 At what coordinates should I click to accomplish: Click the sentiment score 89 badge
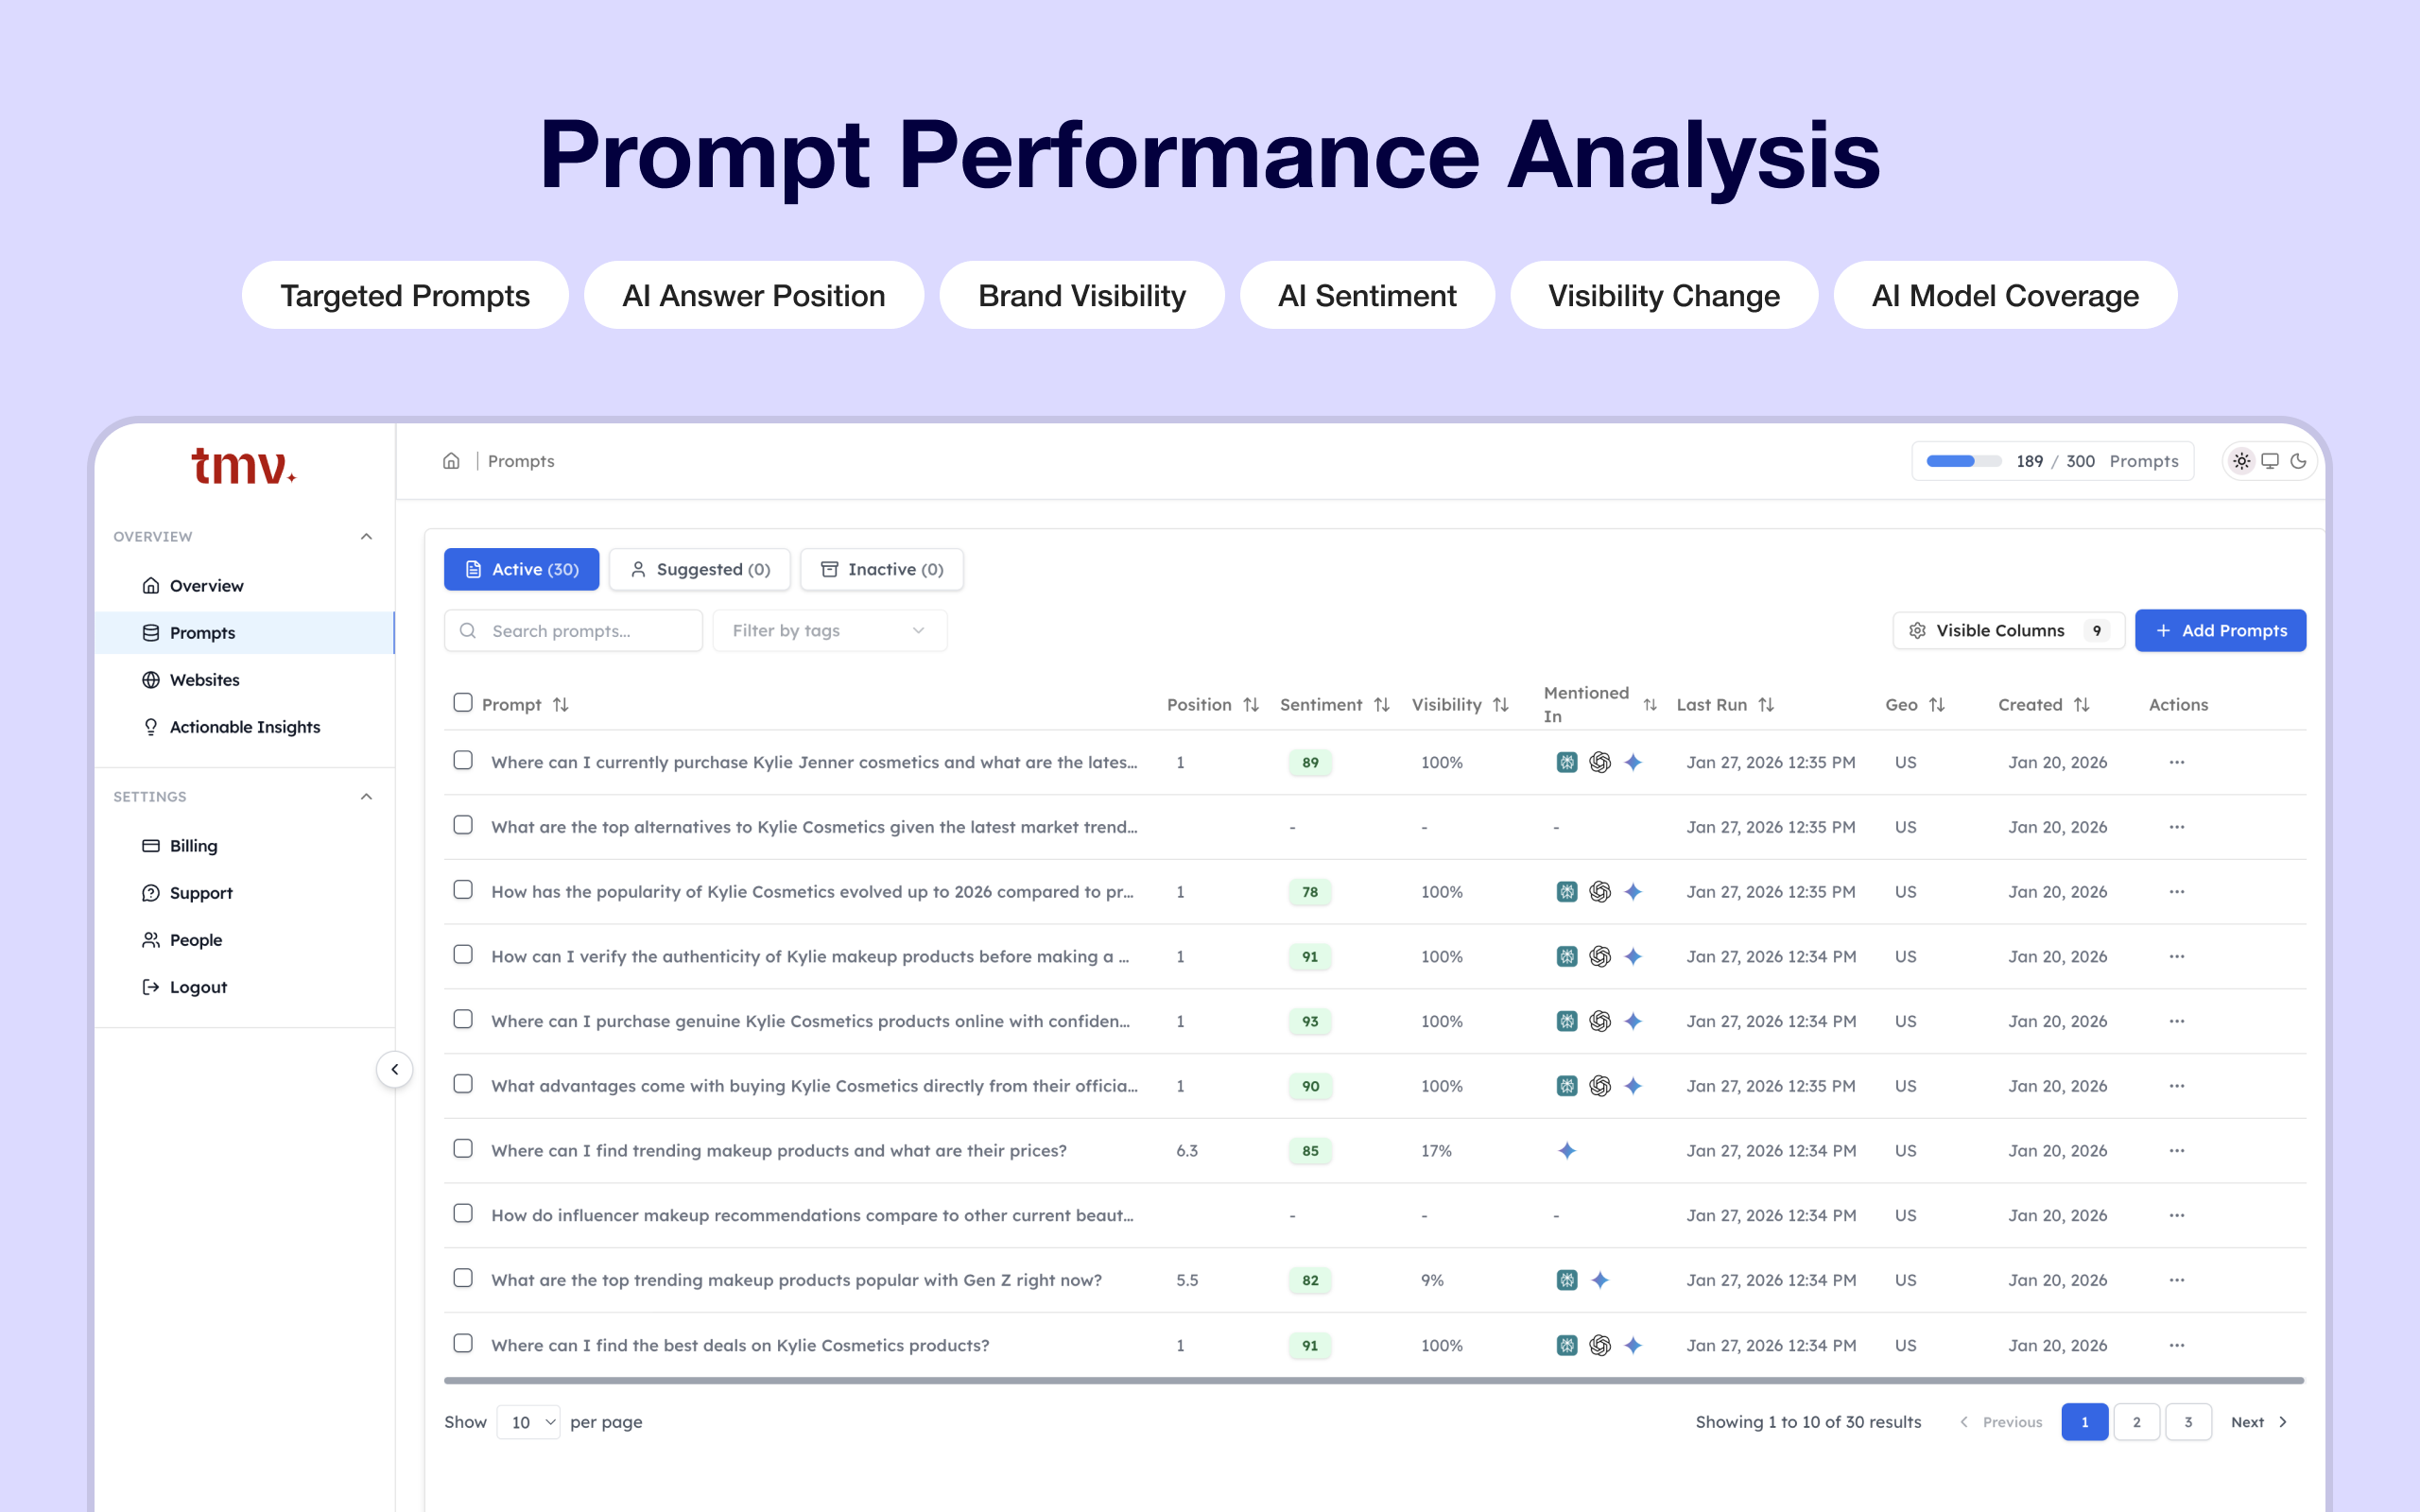(1310, 762)
